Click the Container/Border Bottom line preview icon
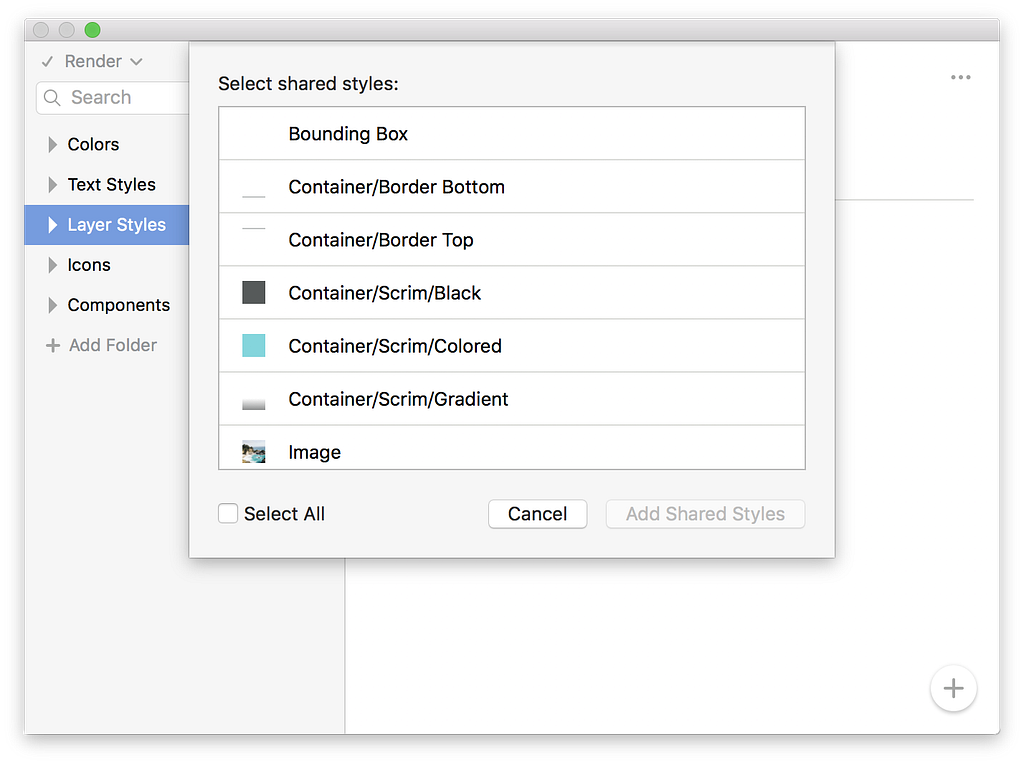Screen dimensions: 1024x764 click(254, 196)
